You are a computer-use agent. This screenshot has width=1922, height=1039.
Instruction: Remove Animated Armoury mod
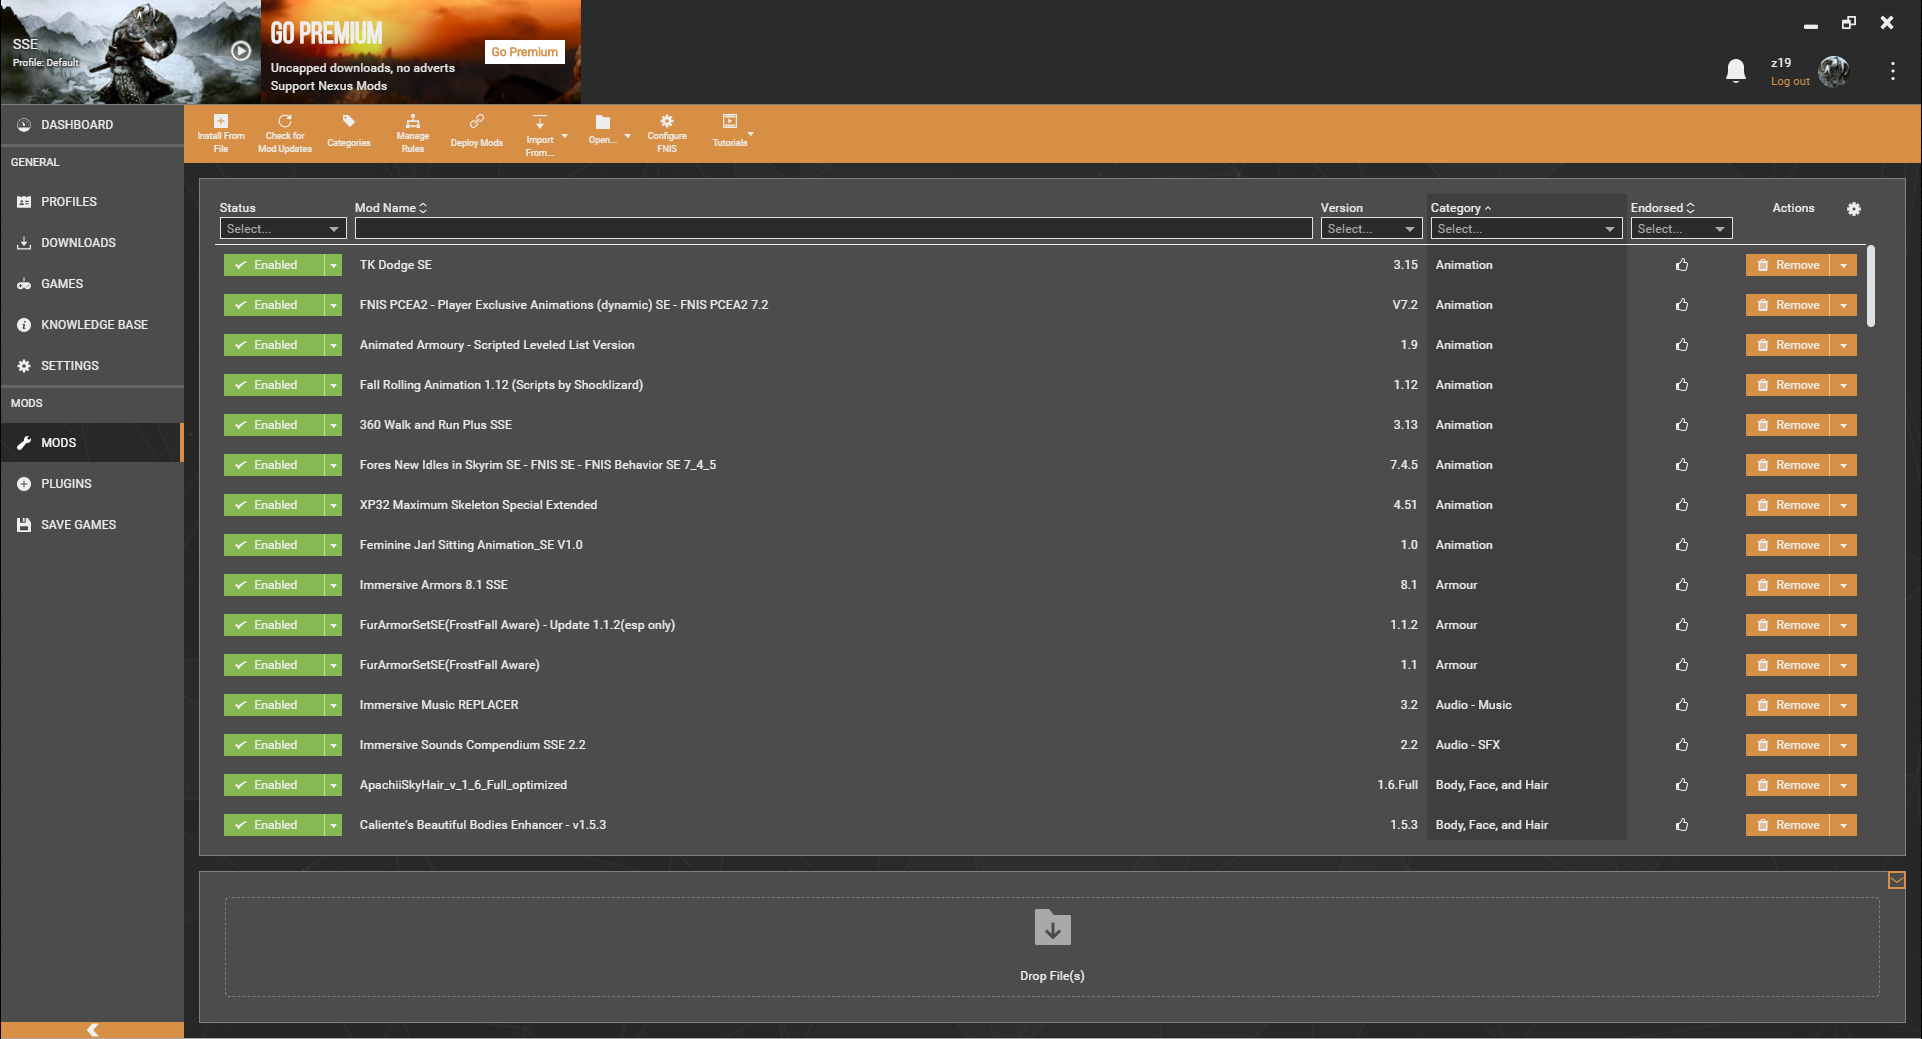(x=1788, y=345)
